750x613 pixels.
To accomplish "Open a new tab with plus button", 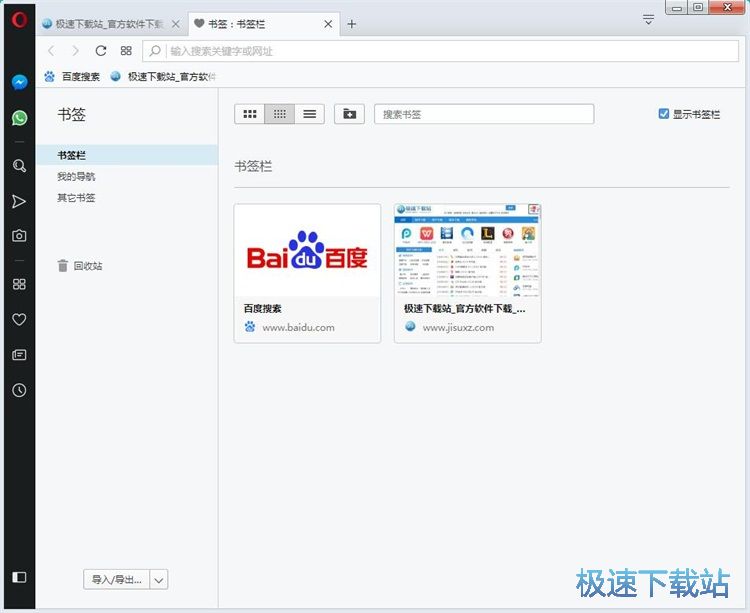I will point(352,24).
